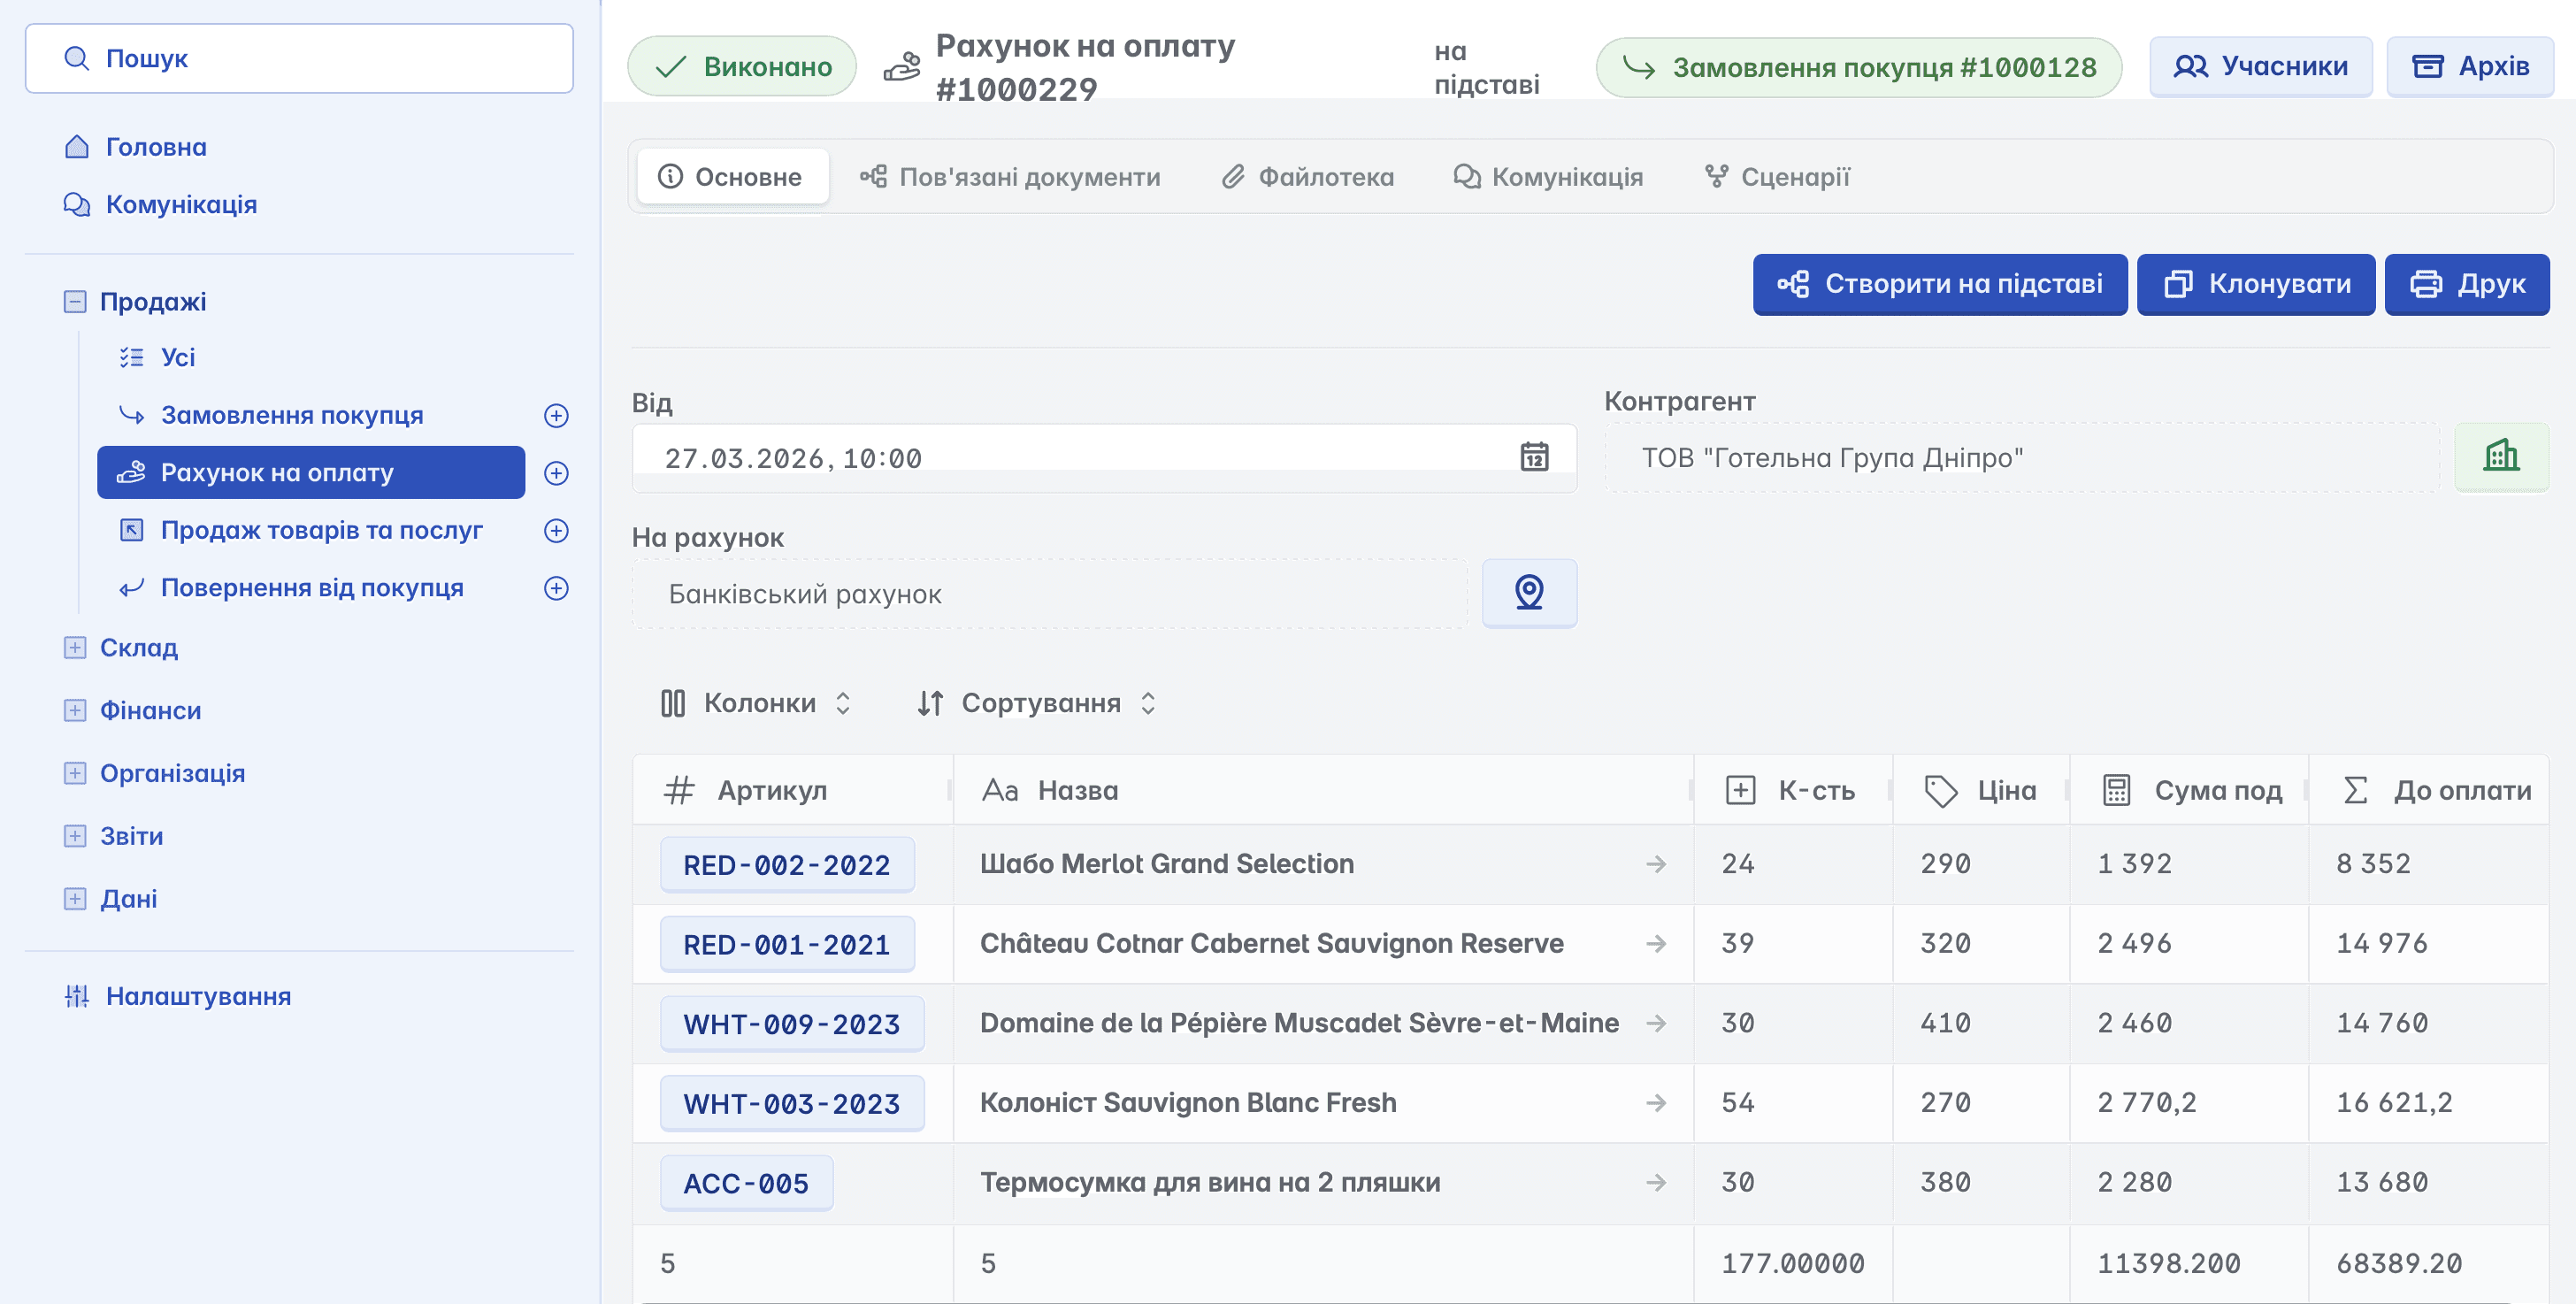Open the Колонки dropdown
This screenshot has width=2576, height=1304.
pos(756,703)
